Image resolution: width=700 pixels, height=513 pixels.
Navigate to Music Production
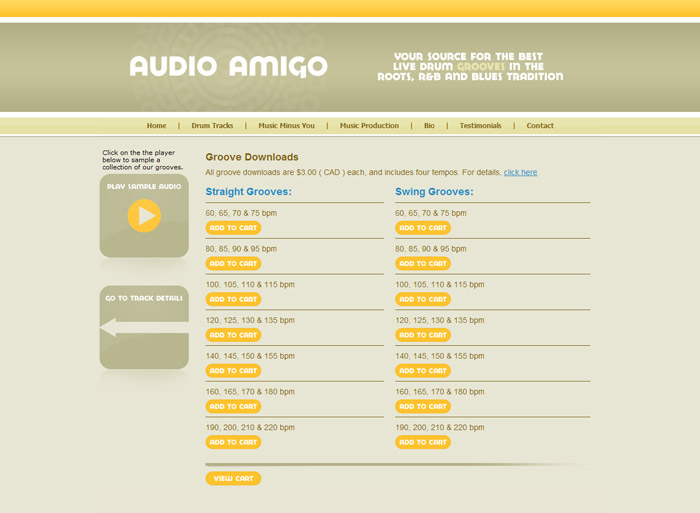click(x=369, y=125)
